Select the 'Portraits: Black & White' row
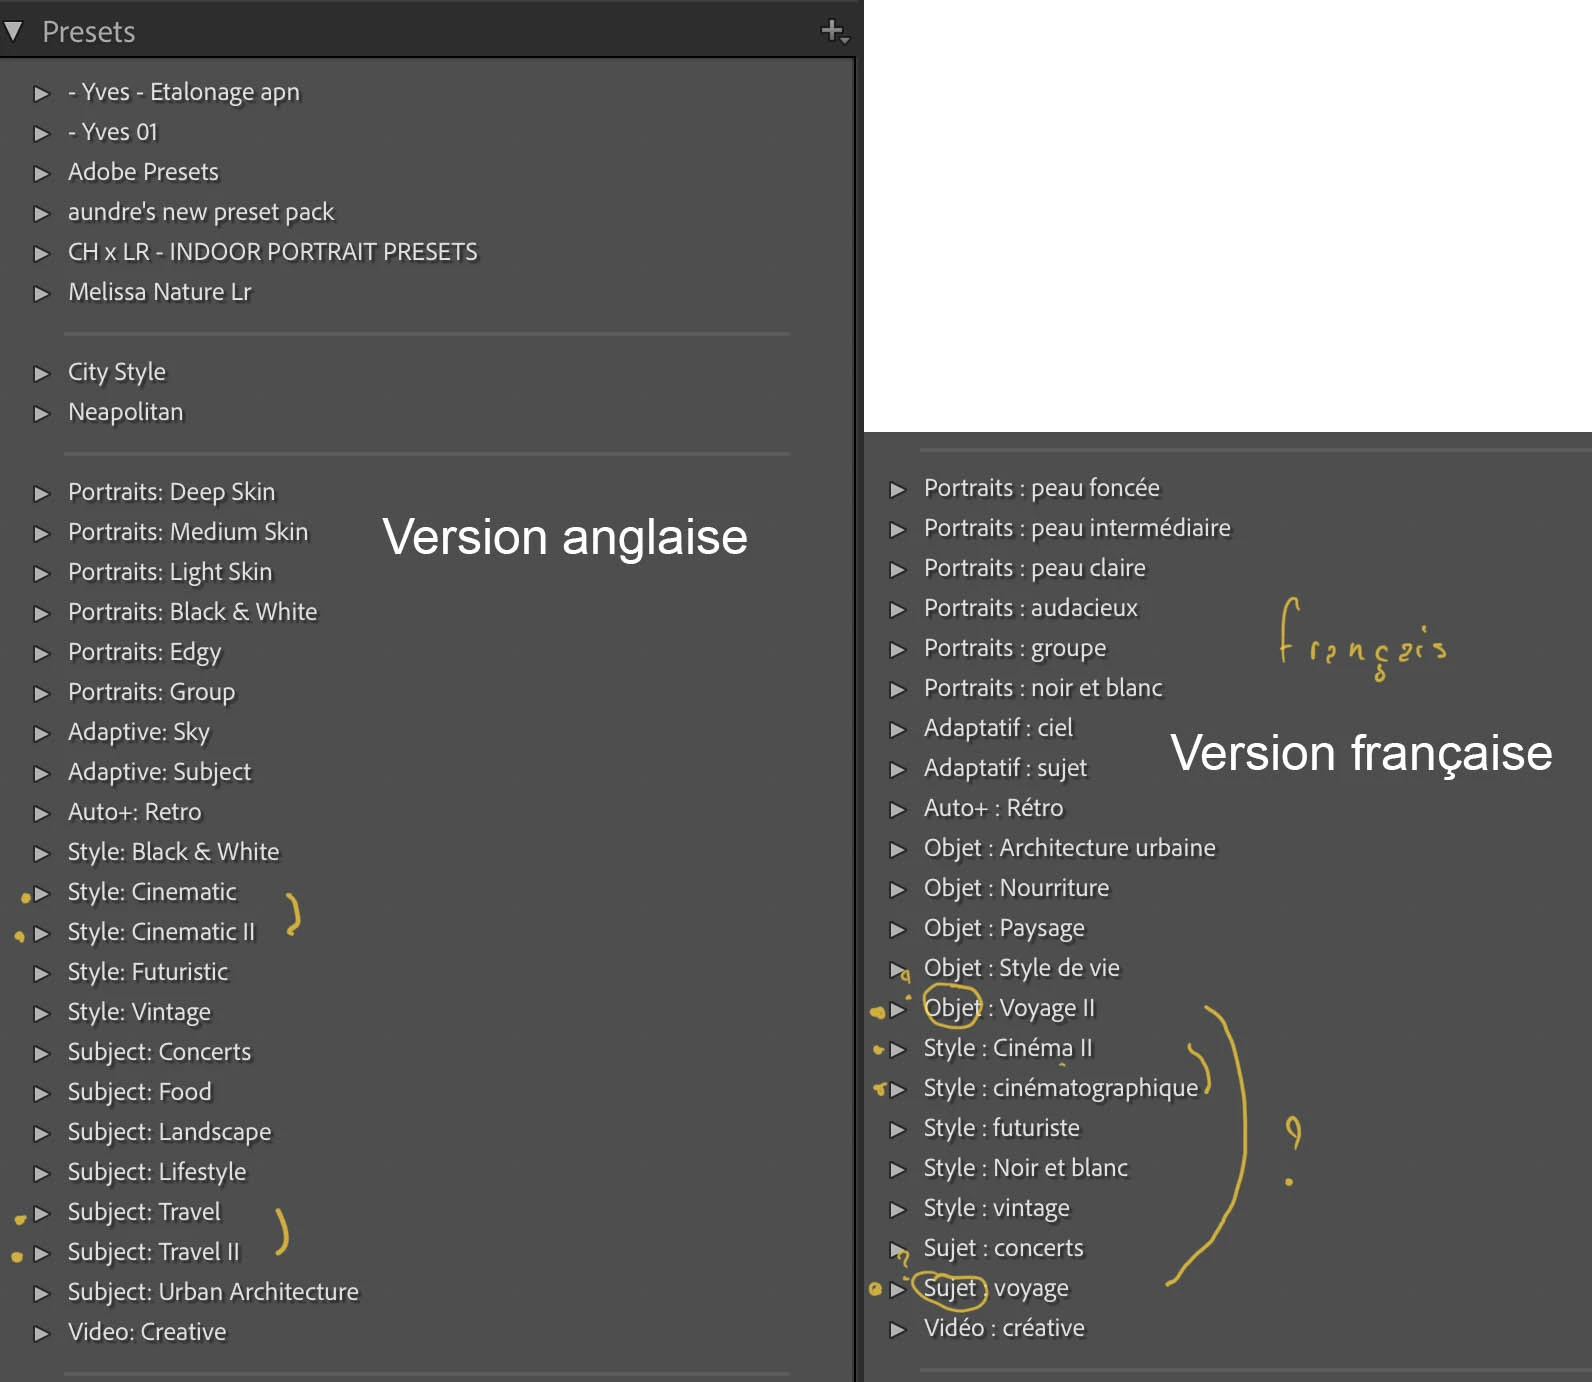This screenshot has height=1382, width=1592. [x=192, y=612]
